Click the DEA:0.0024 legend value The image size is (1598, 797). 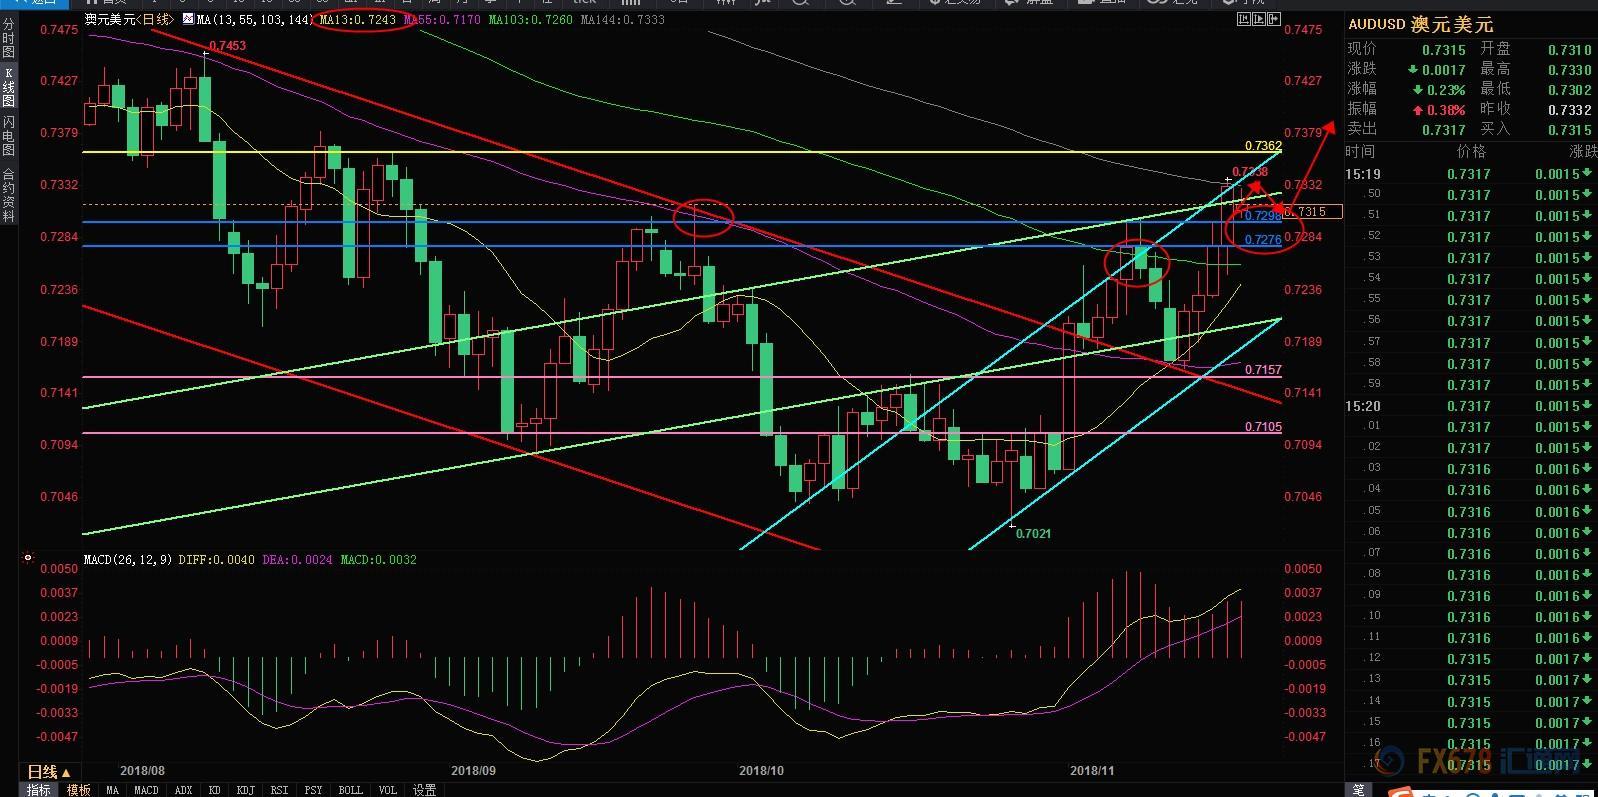point(298,559)
